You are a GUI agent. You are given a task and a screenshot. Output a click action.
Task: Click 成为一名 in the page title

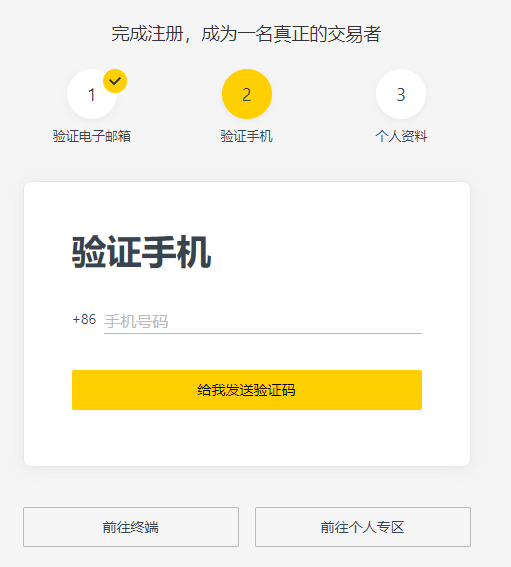(237, 34)
